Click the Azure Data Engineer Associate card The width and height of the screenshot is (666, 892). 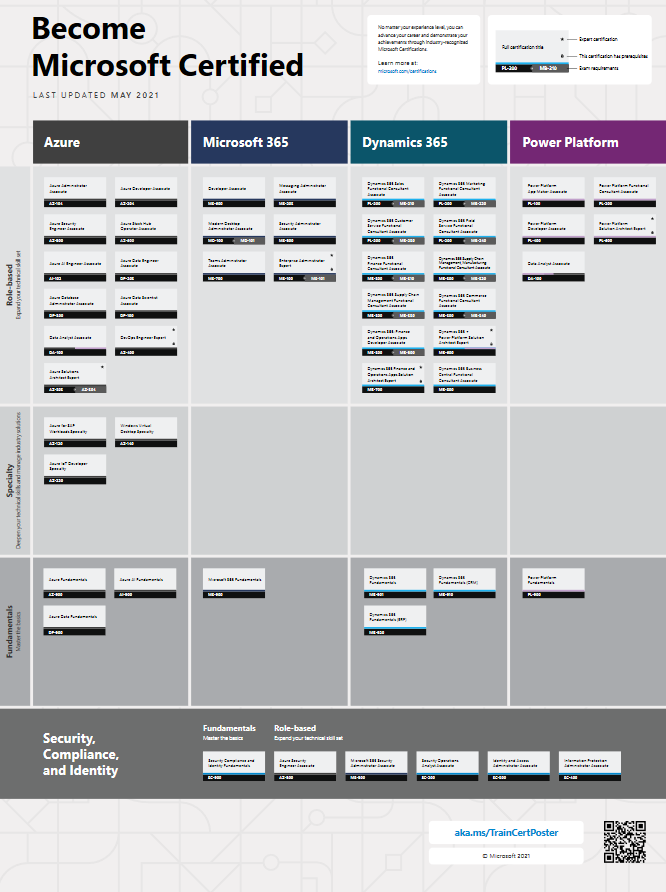pos(146,267)
